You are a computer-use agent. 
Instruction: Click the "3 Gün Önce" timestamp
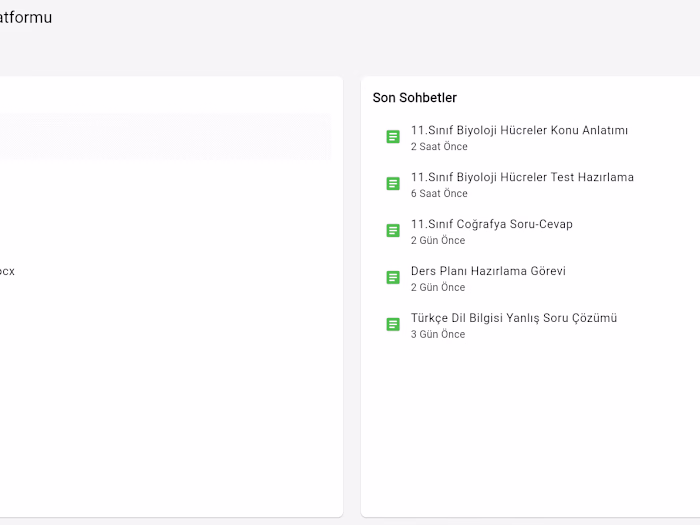[438, 335]
